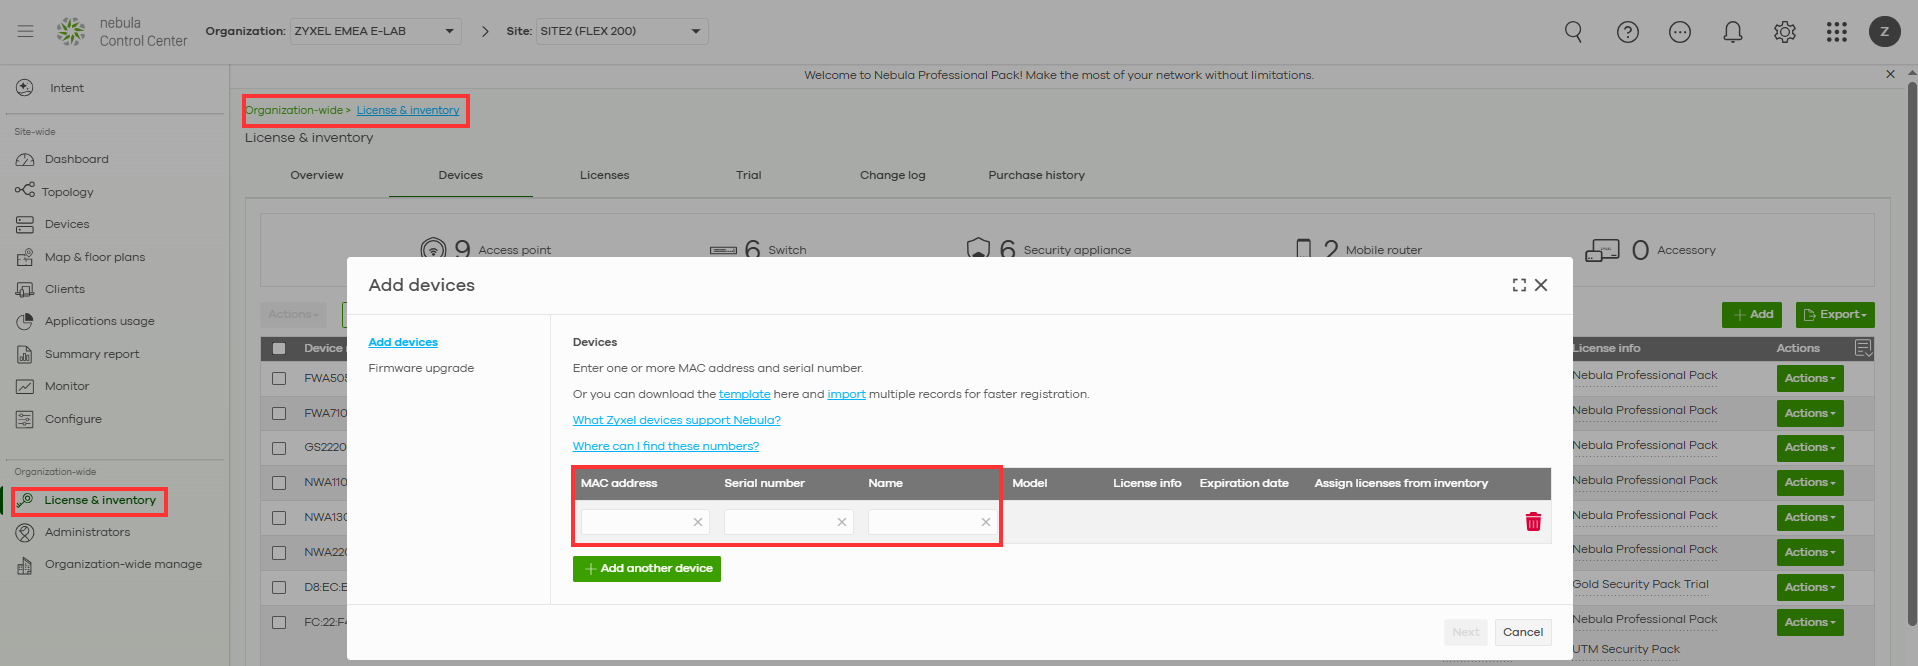Open the chat support bubble icon

tap(1680, 32)
